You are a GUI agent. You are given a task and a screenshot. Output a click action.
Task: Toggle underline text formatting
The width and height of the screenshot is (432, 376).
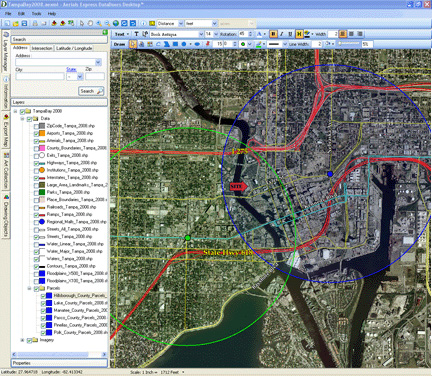pyautogui.click(x=290, y=34)
